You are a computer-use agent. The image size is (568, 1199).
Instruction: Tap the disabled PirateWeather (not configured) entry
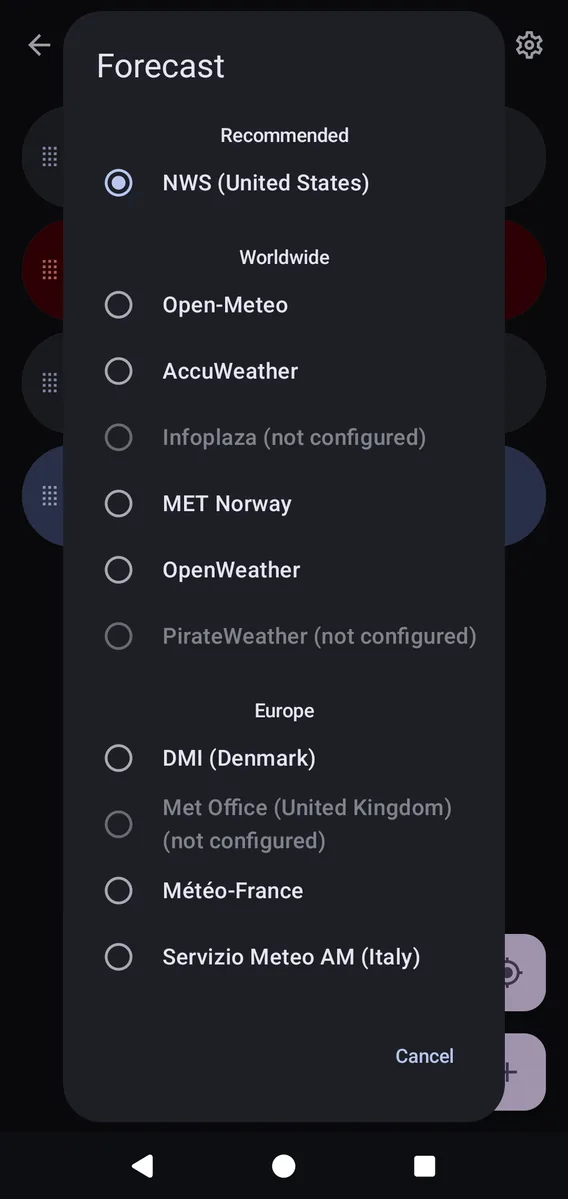284,635
